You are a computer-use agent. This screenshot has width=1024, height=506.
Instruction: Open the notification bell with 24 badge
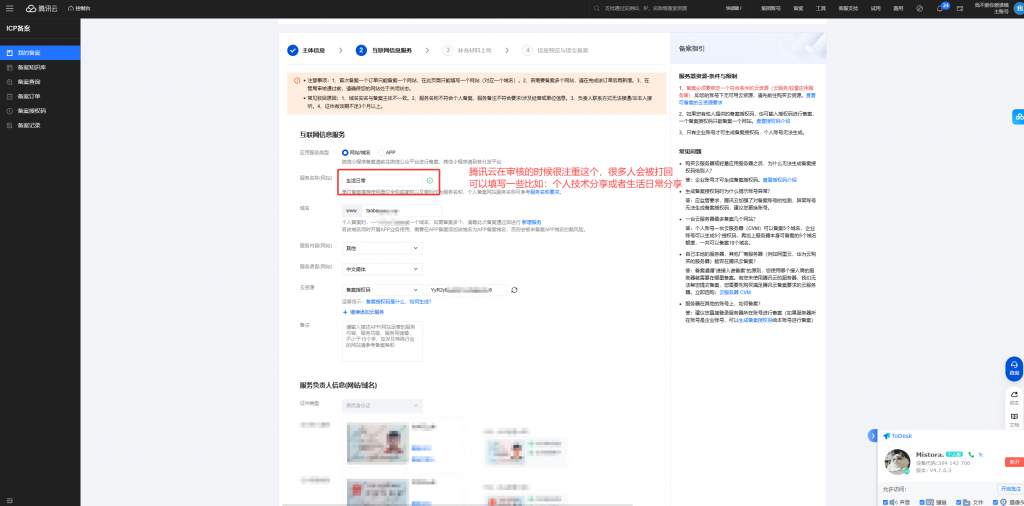click(940, 8)
